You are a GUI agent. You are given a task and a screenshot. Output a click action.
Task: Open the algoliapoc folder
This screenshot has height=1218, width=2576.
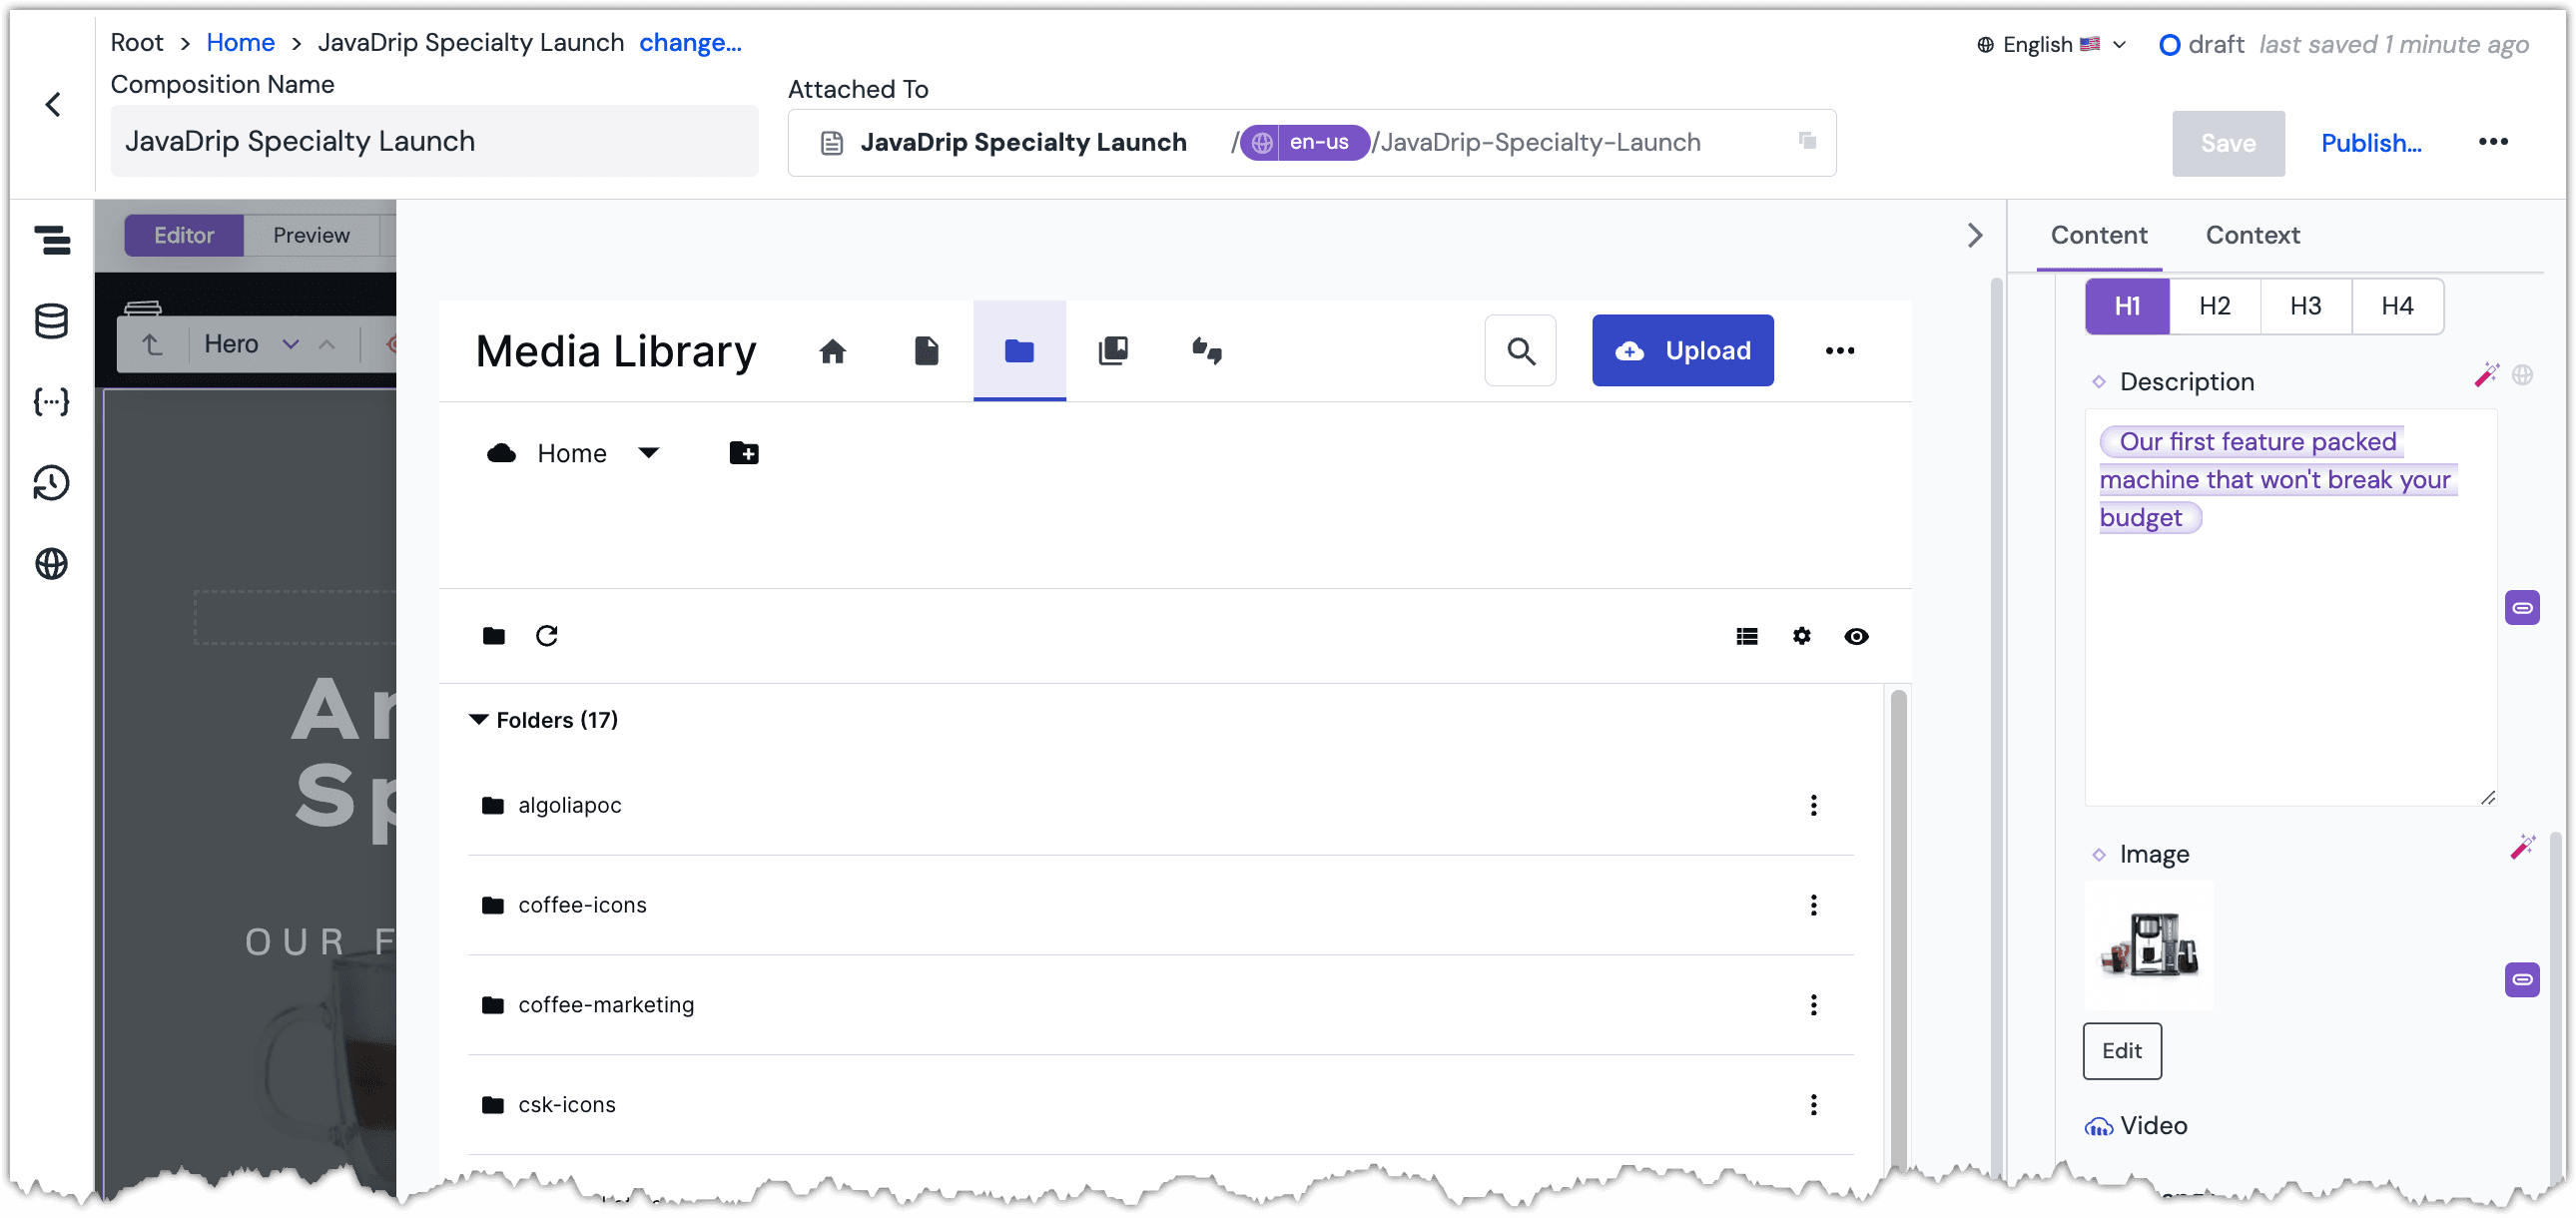[569, 806]
